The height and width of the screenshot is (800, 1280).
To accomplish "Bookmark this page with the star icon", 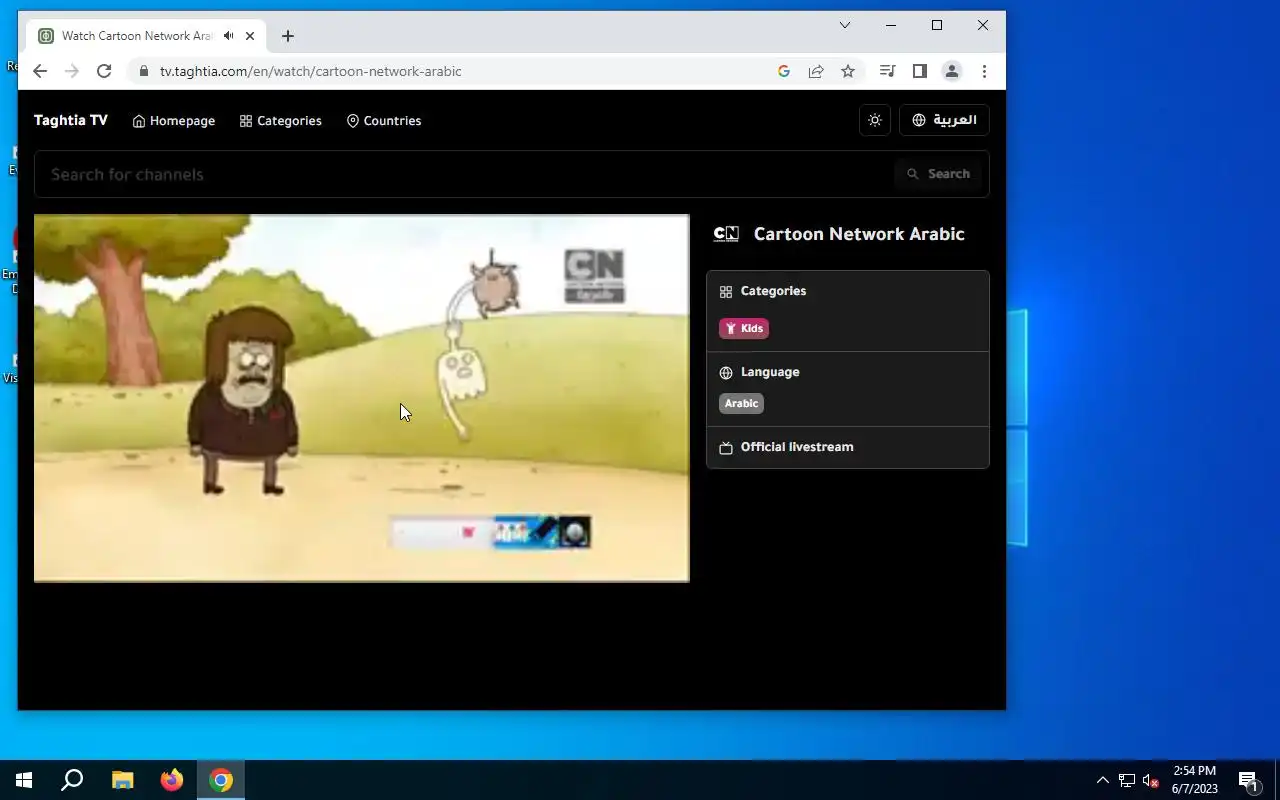I will (x=848, y=71).
